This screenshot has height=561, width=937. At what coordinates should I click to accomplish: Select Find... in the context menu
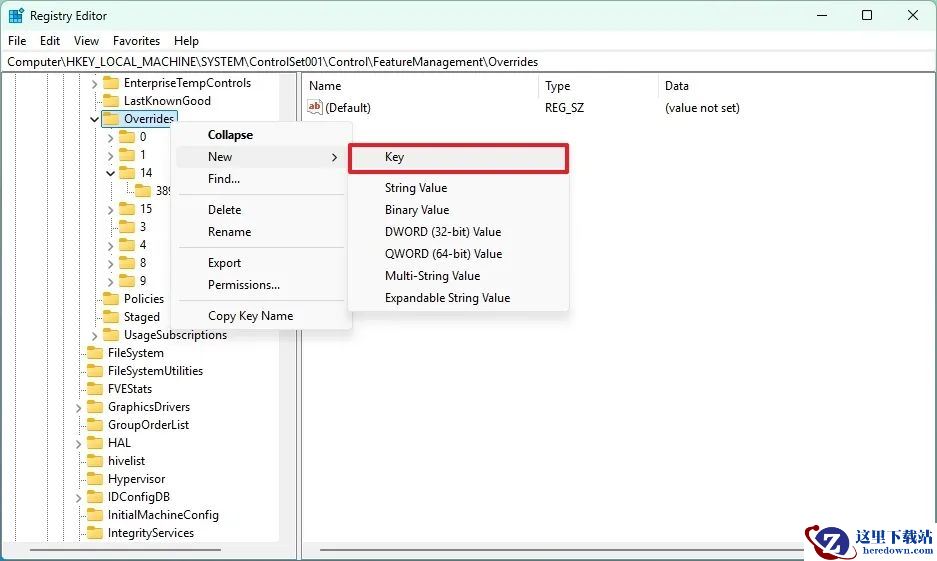pos(261,179)
